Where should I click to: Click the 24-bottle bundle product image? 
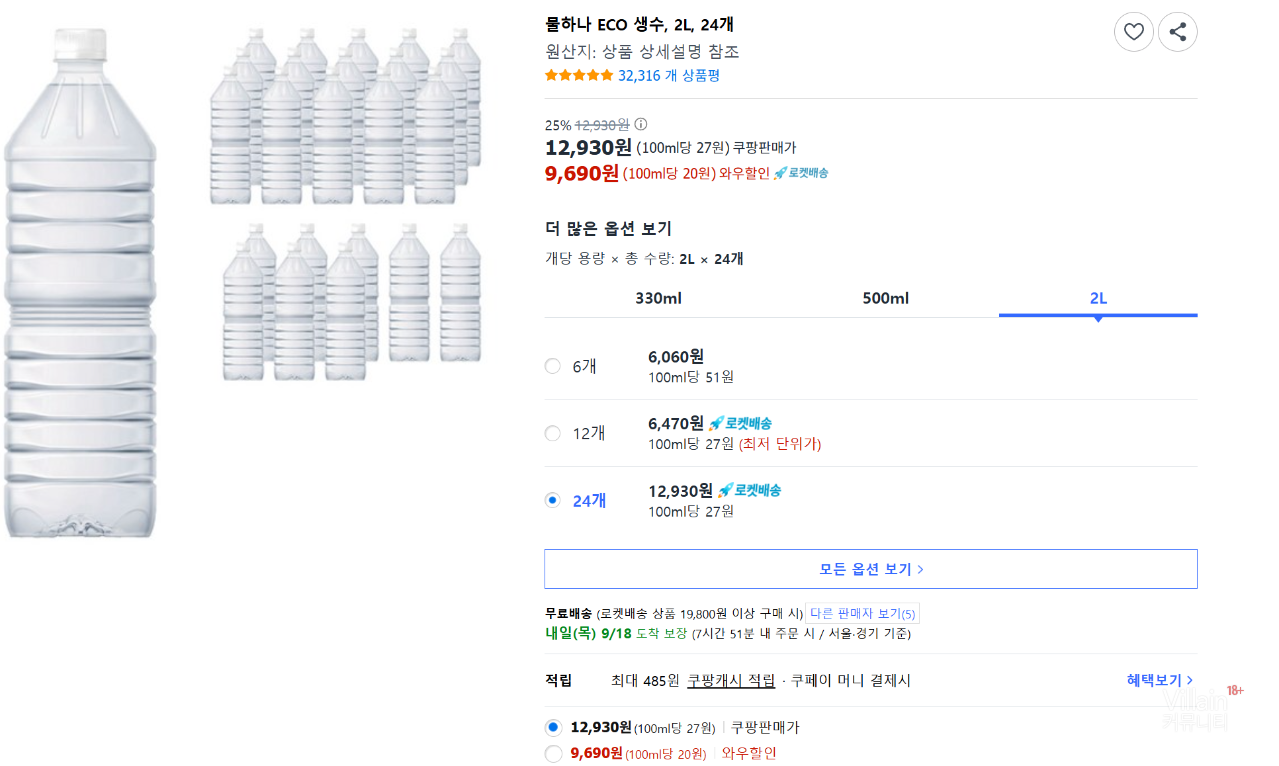point(345,200)
